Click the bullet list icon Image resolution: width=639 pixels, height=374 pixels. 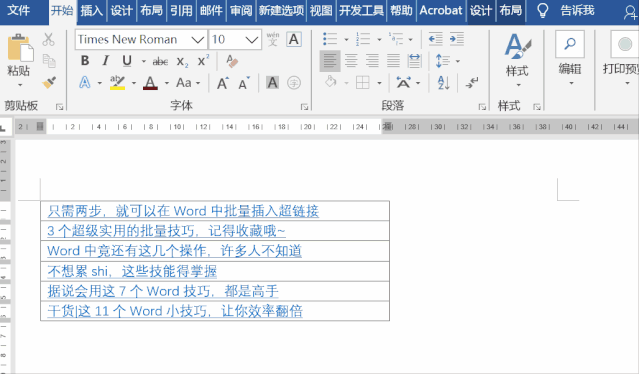pos(330,39)
